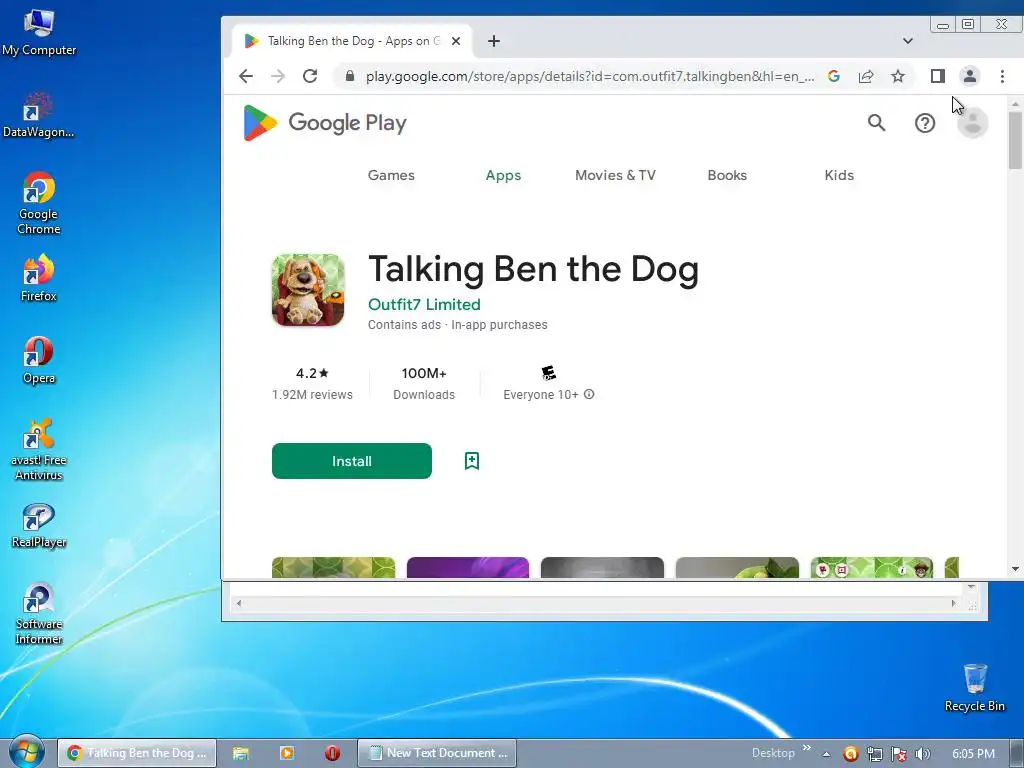The image size is (1024, 768).
Task: Bookmark this page with the star
Action: (x=898, y=76)
